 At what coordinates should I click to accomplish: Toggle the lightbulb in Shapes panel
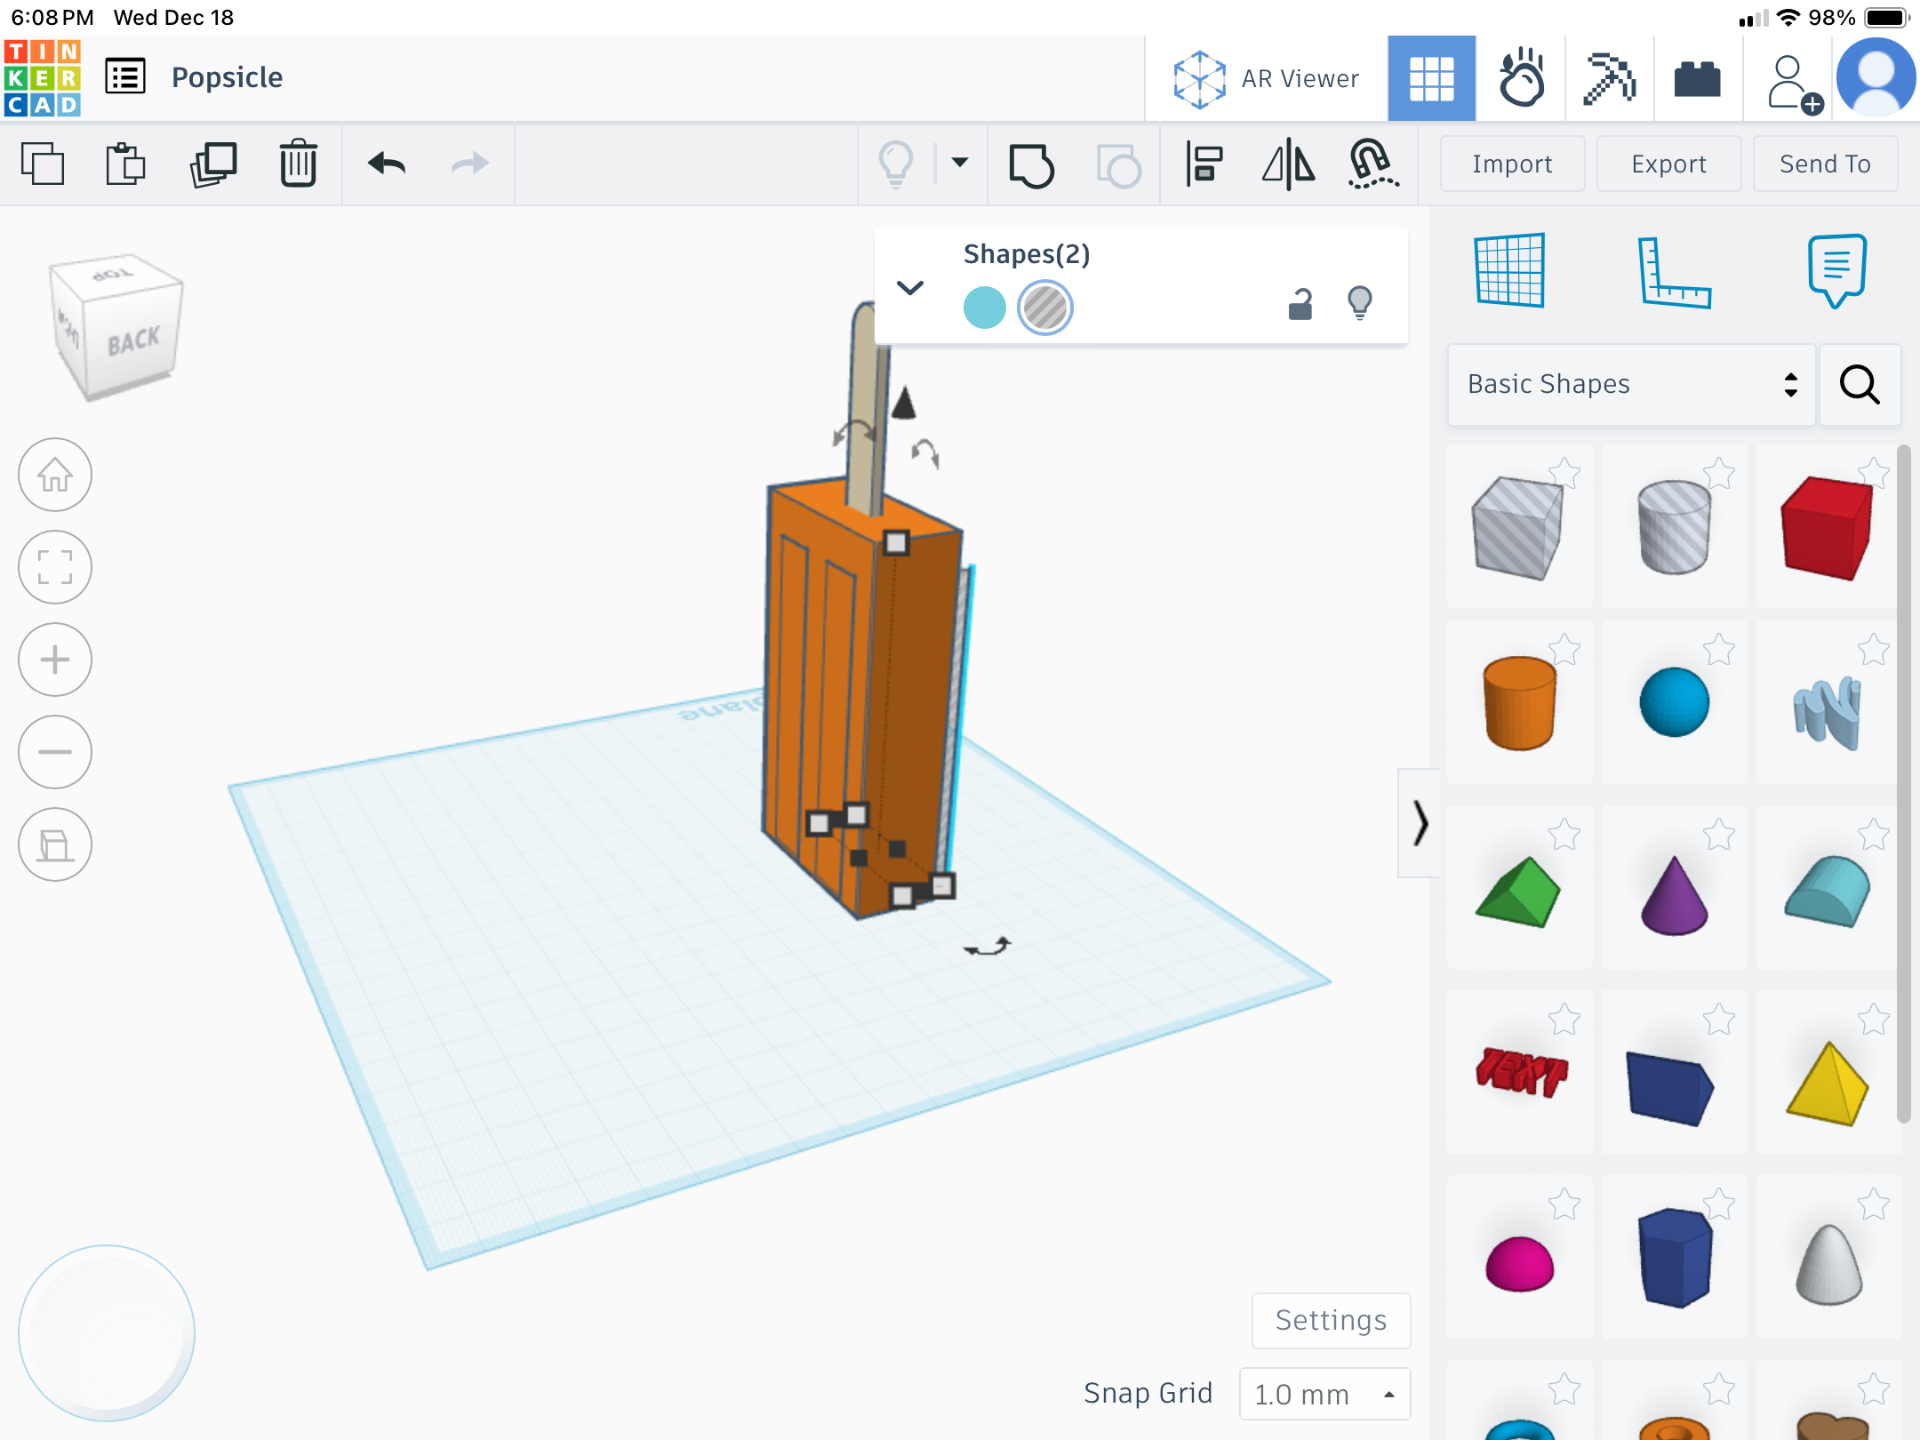(1360, 303)
